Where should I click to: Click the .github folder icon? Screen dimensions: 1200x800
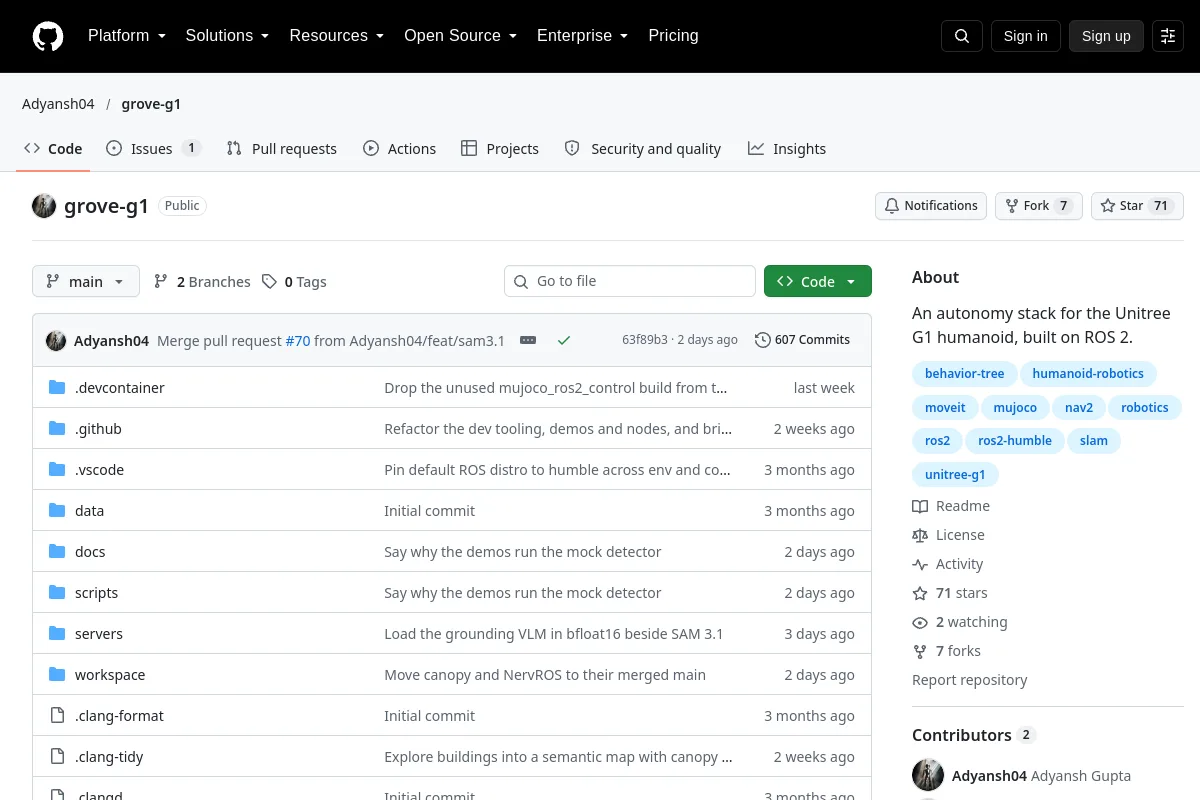point(57,429)
